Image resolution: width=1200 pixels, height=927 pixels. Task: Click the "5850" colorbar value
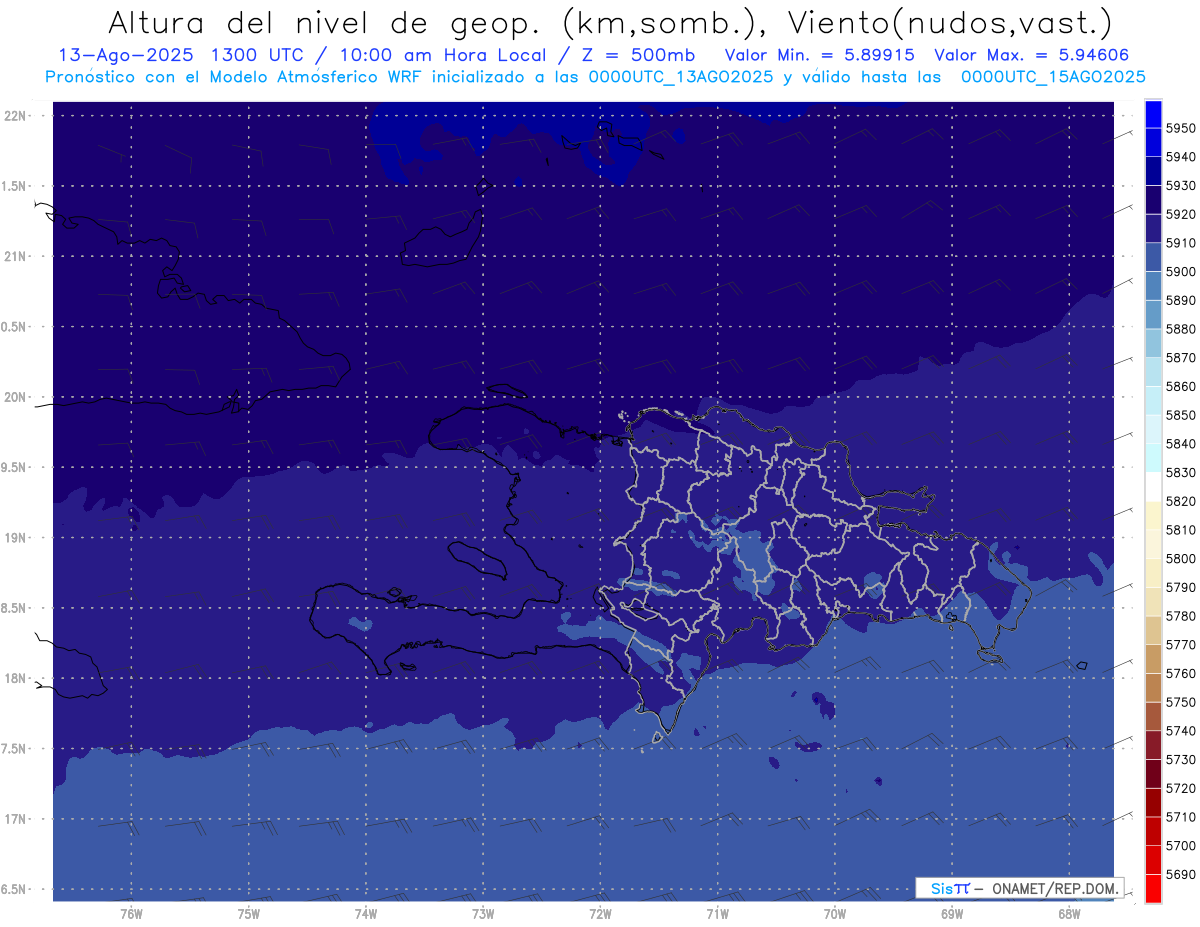point(1181,415)
